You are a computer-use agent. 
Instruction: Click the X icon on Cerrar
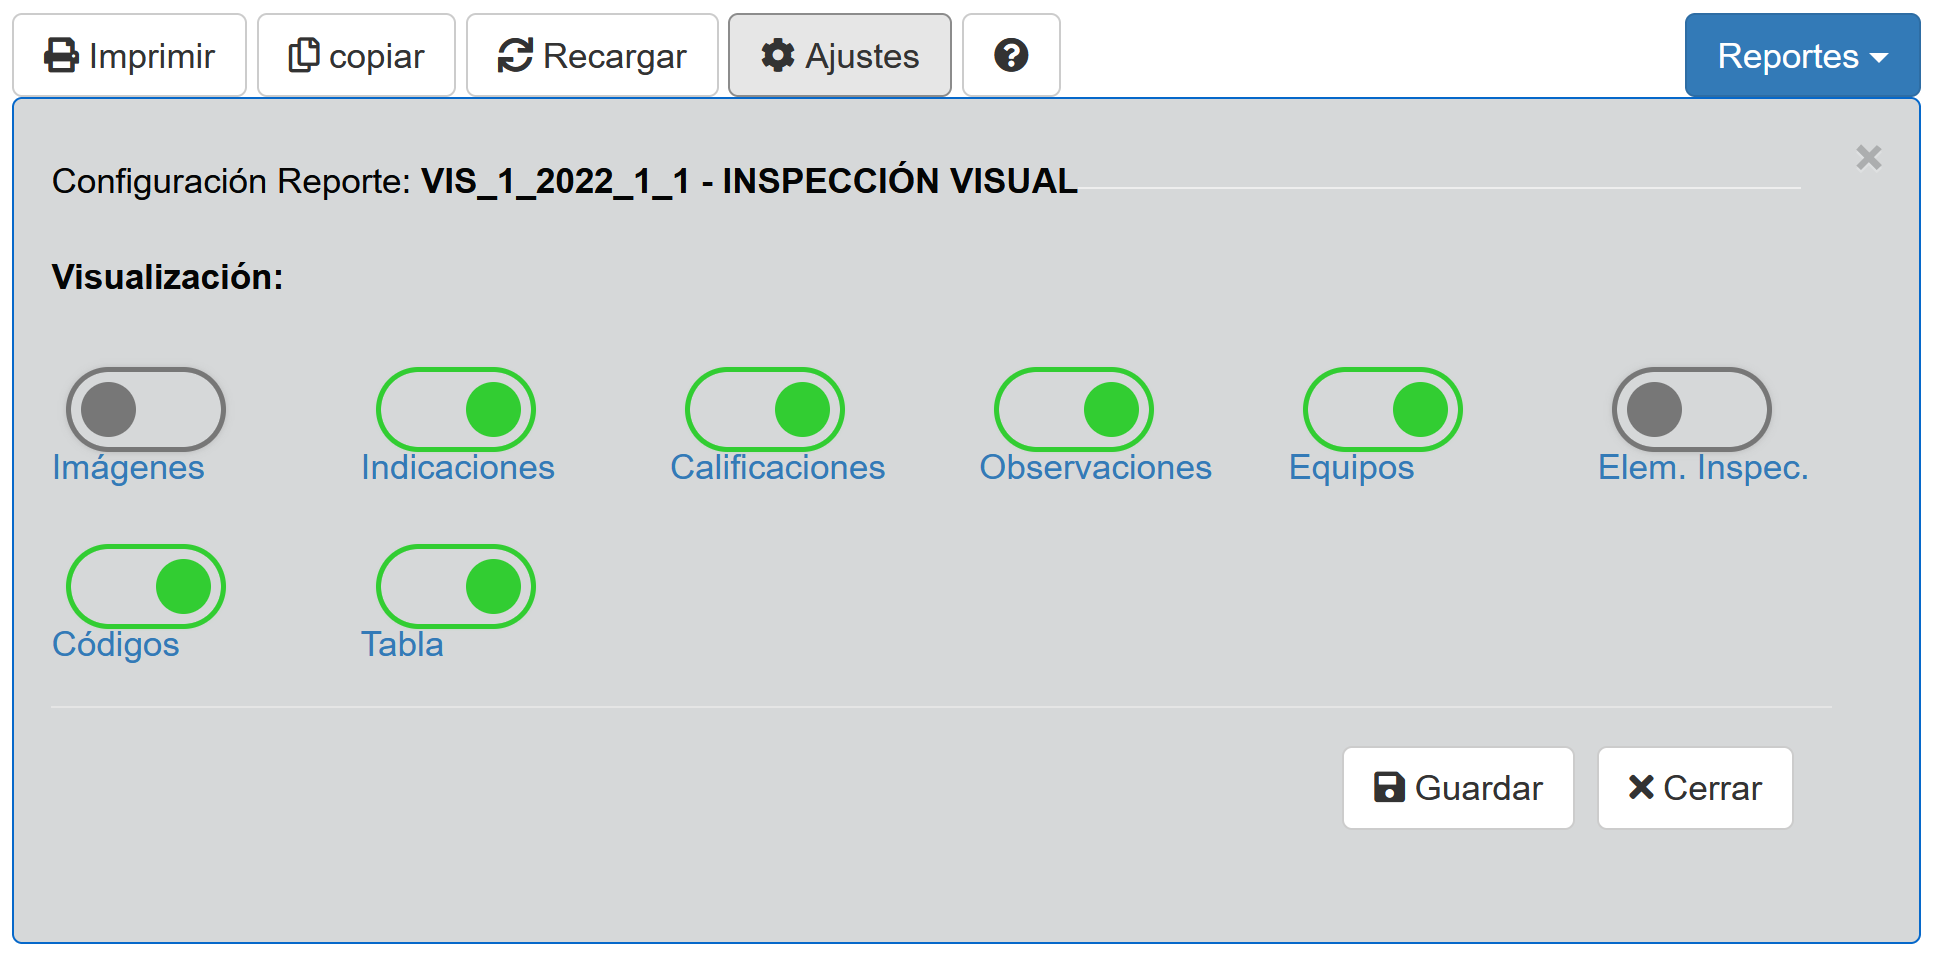pyautogui.click(x=1640, y=788)
